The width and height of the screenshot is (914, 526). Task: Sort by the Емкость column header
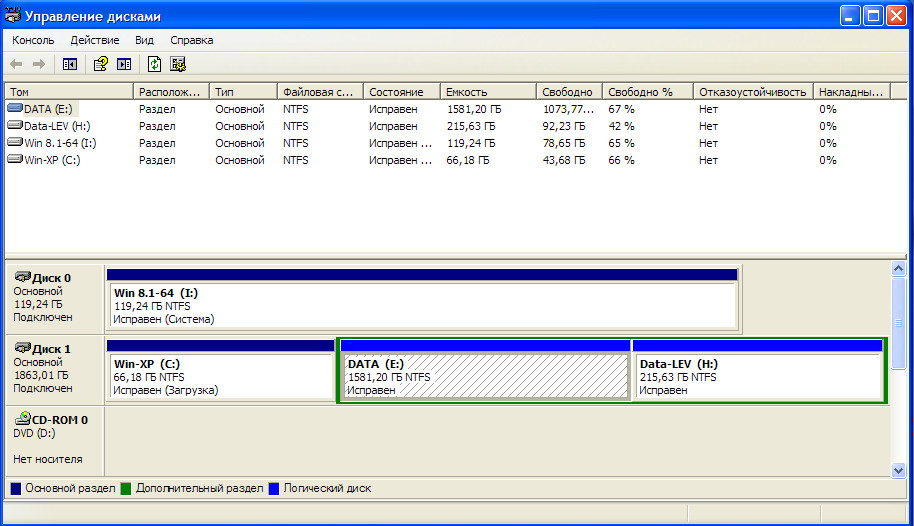coord(487,91)
